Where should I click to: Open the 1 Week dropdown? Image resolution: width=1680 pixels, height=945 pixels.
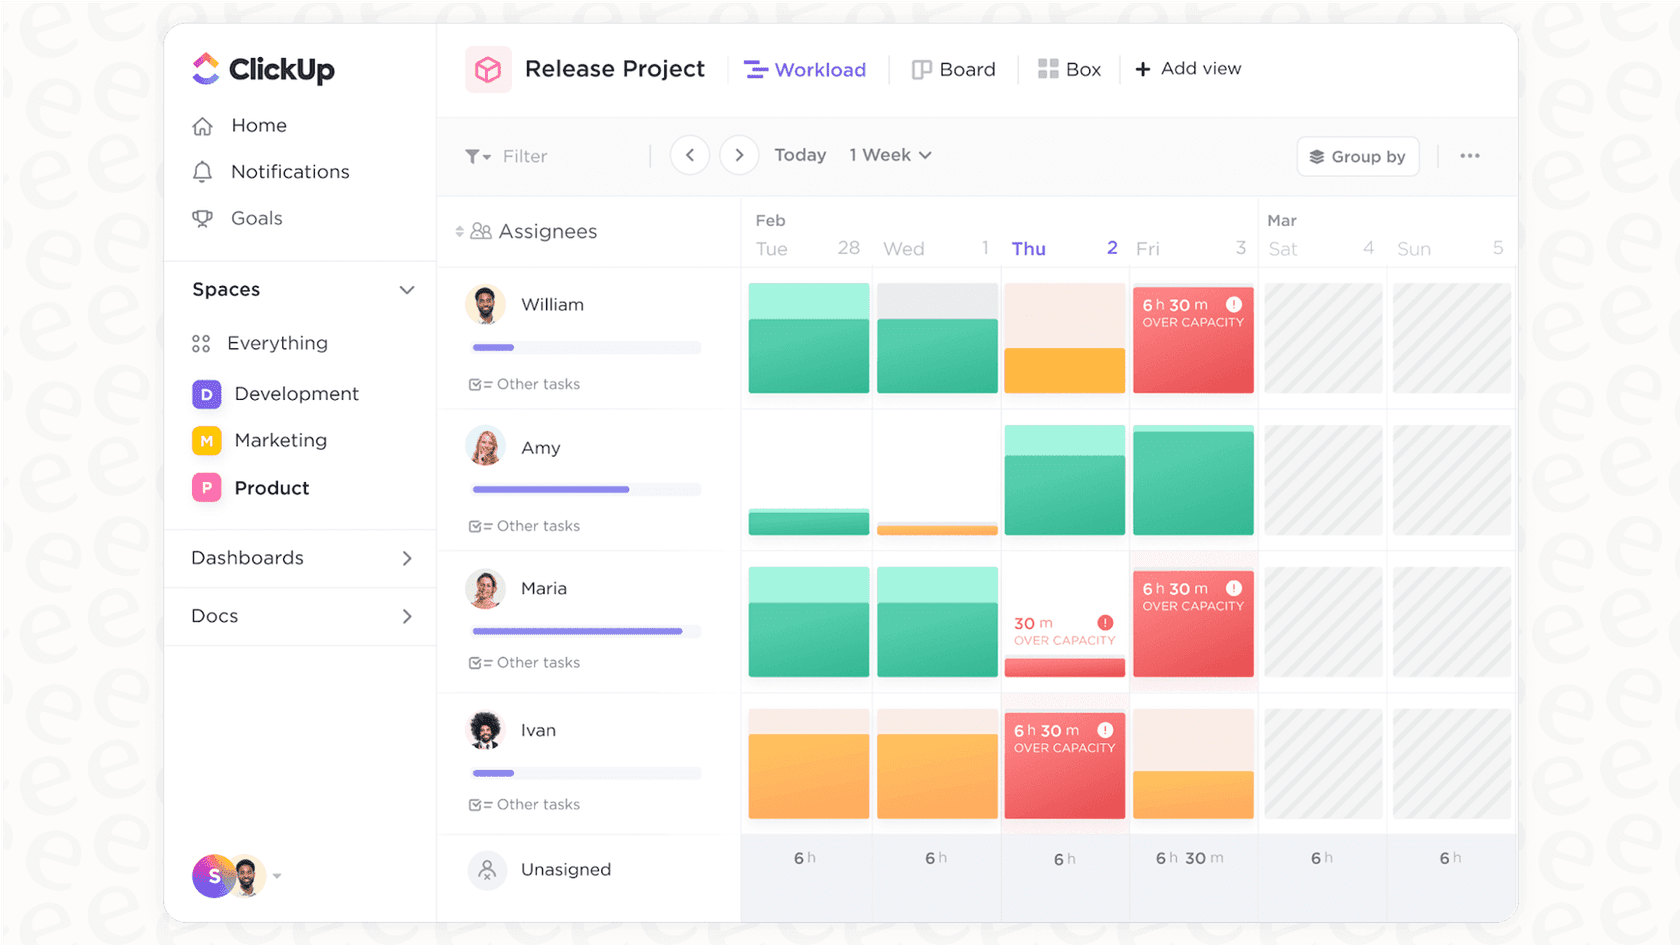coord(888,155)
